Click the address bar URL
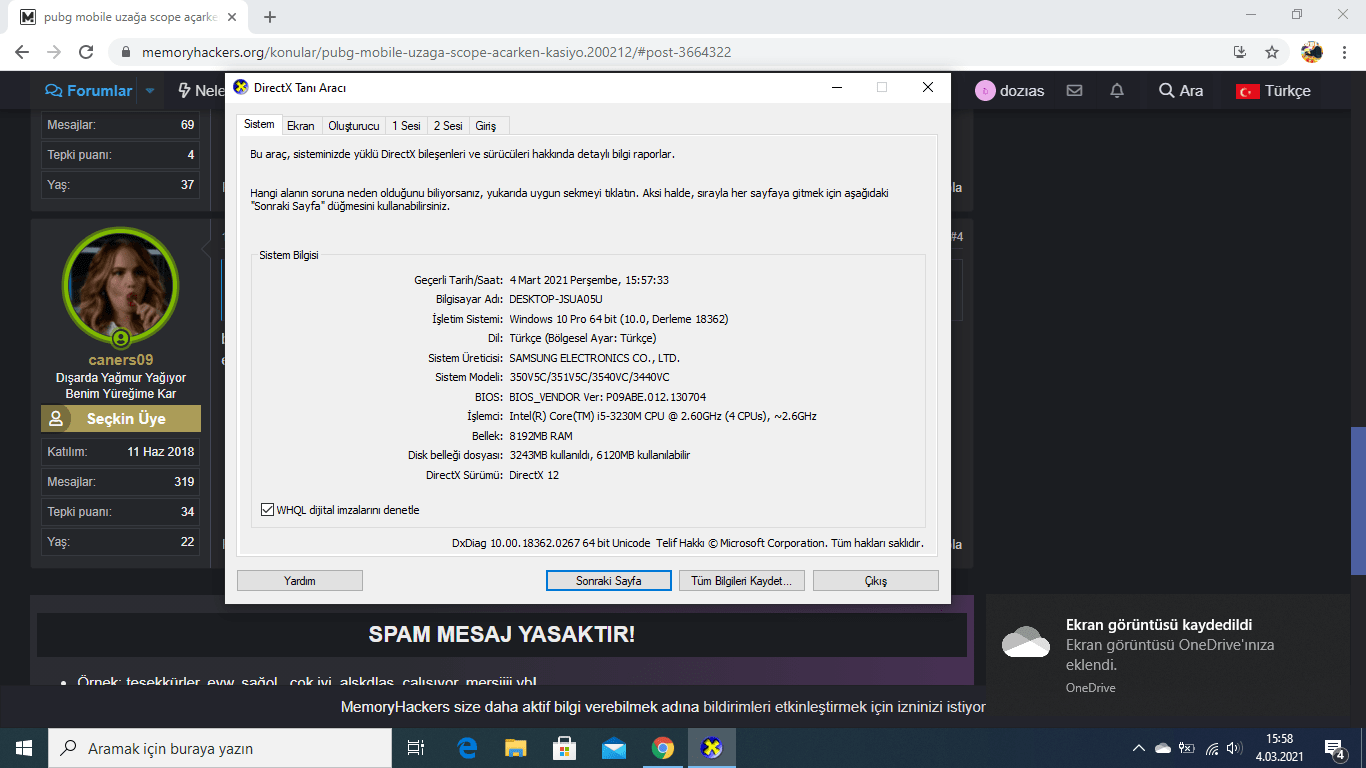The width and height of the screenshot is (1366, 768). [x=437, y=52]
